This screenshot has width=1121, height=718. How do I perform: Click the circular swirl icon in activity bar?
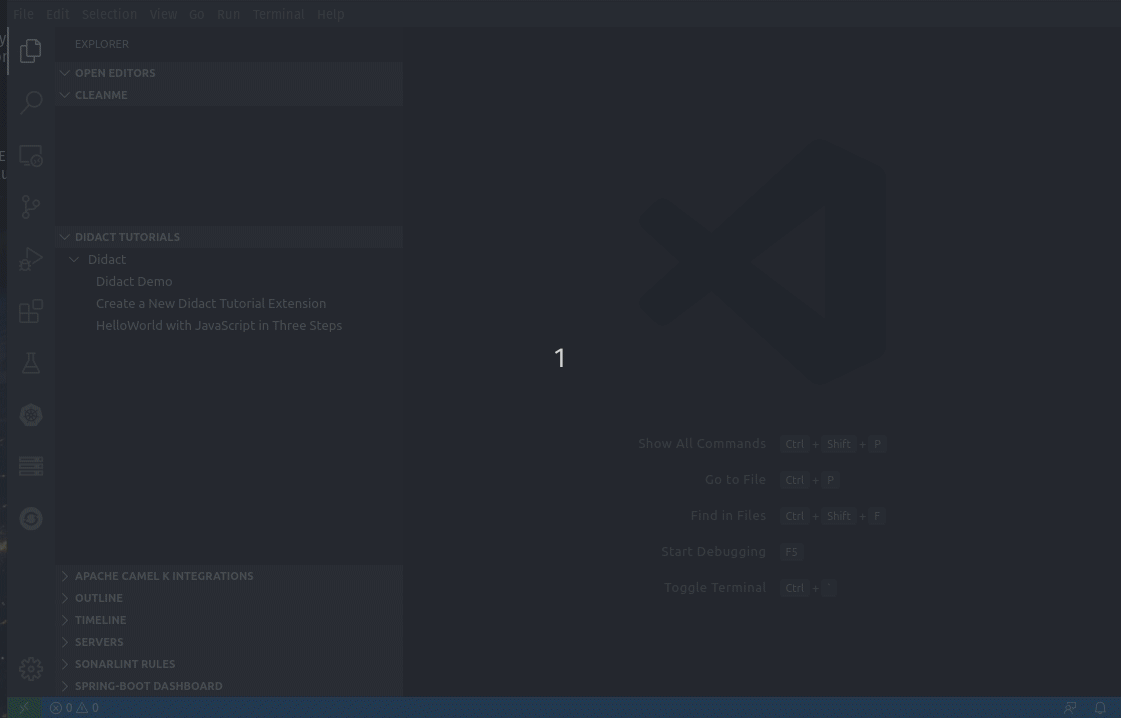tap(31, 518)
